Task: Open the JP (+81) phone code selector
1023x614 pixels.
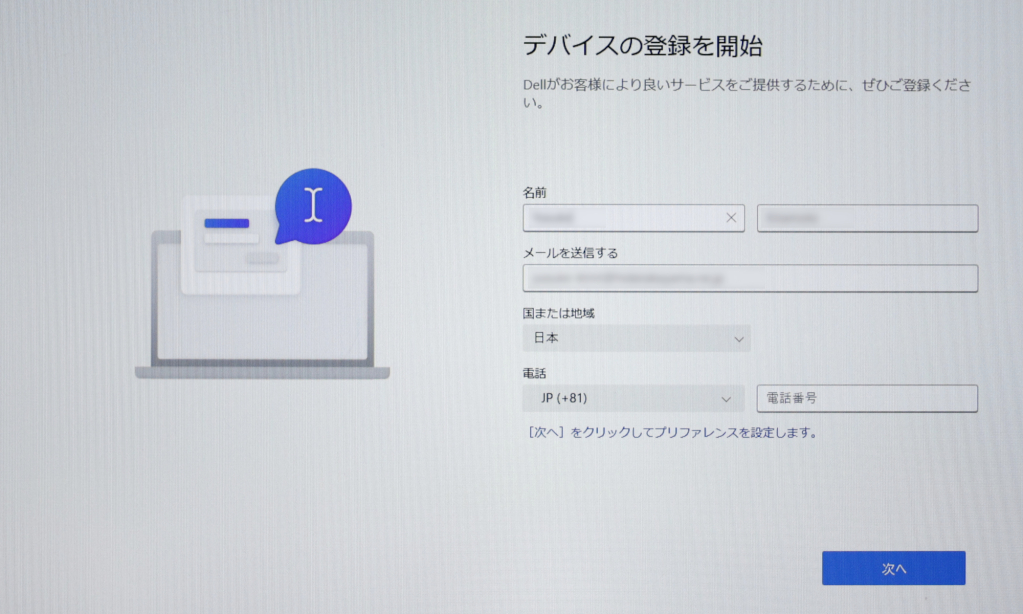Action: [632, 399]
